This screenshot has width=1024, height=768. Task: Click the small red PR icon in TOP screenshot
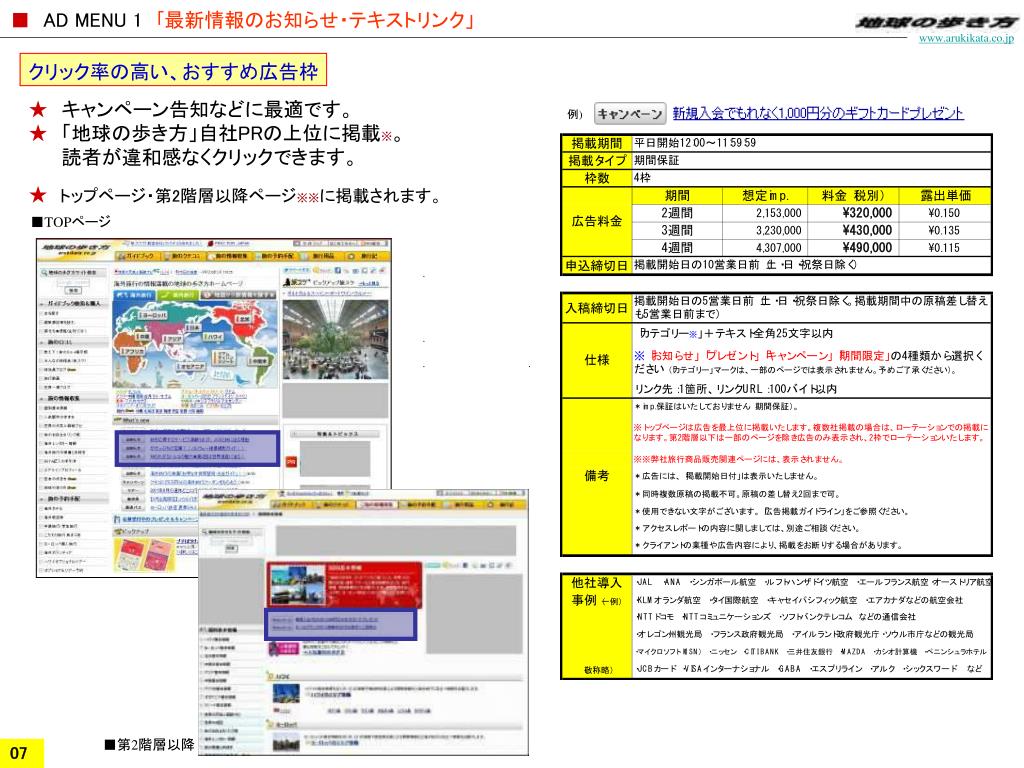click(291, 462)
